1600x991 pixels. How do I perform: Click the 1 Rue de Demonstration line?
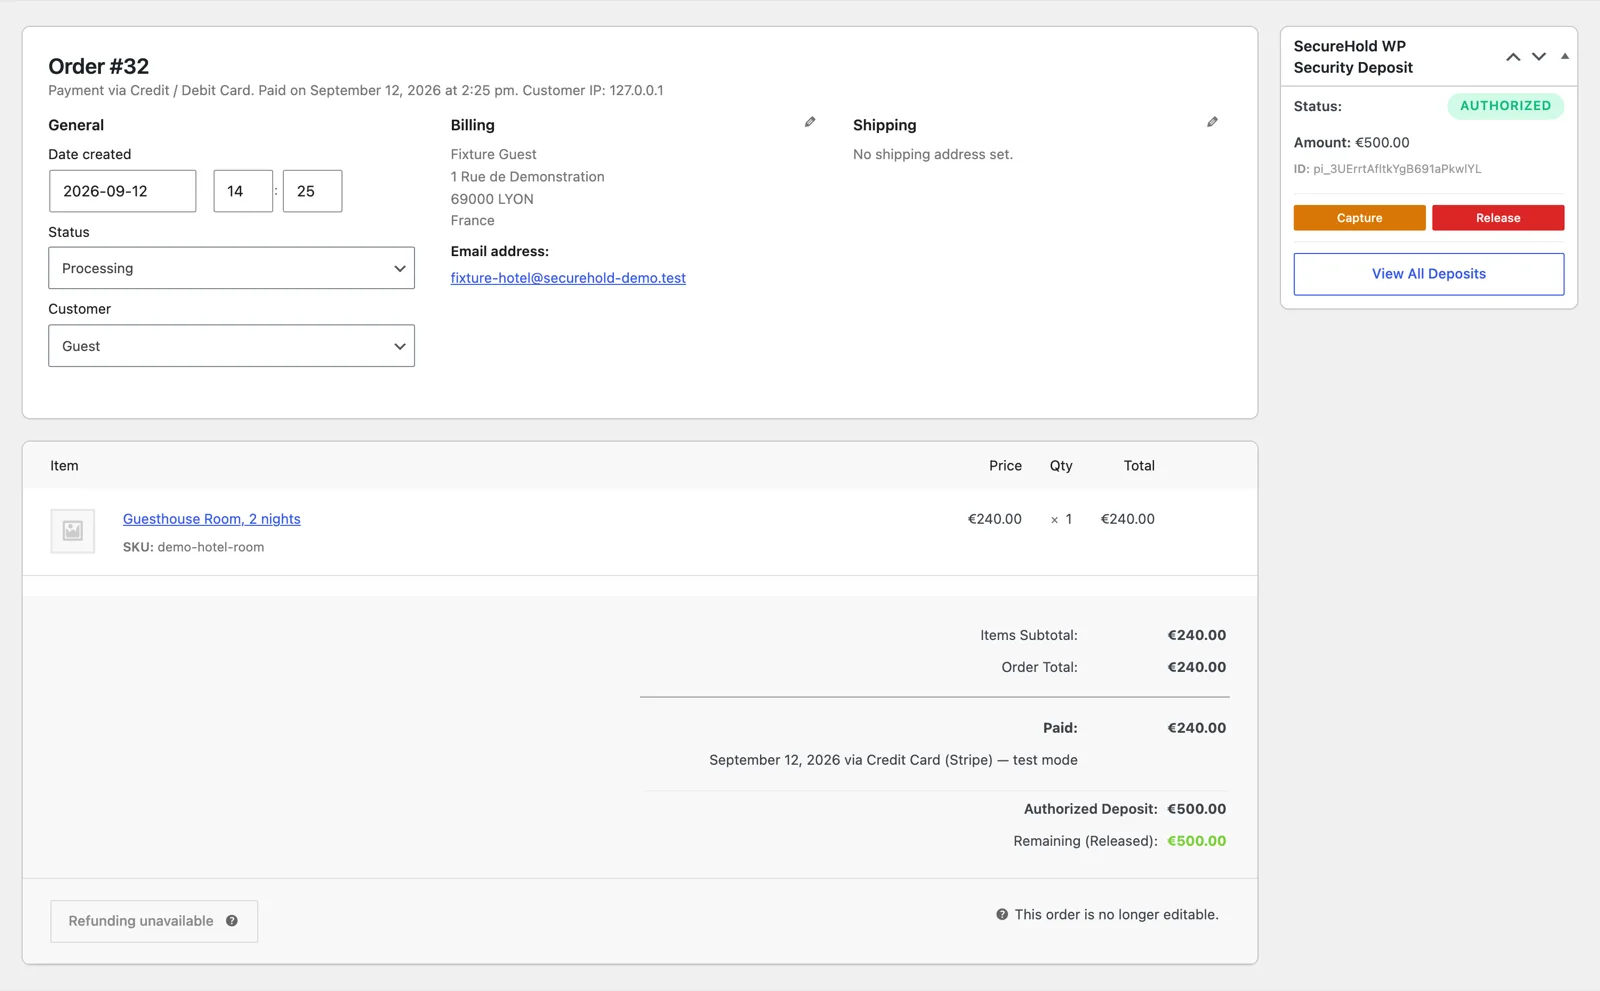coord(527,177)
